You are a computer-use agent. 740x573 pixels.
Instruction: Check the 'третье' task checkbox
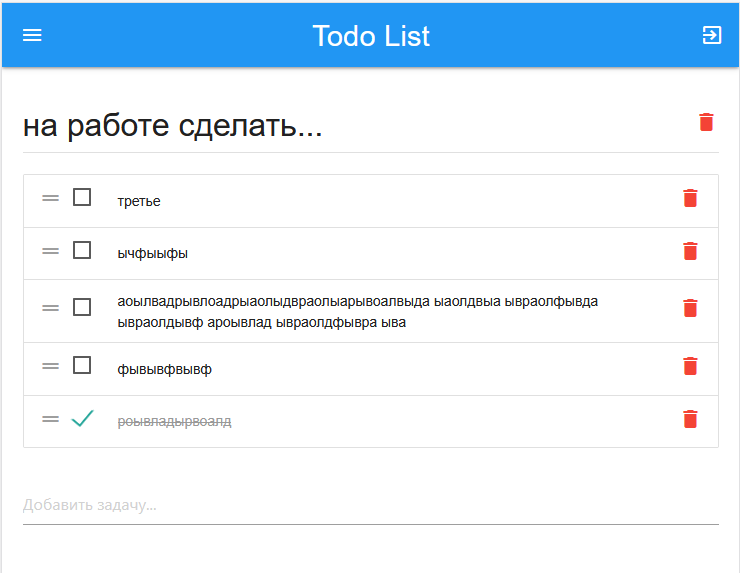[x=82, y=197]
